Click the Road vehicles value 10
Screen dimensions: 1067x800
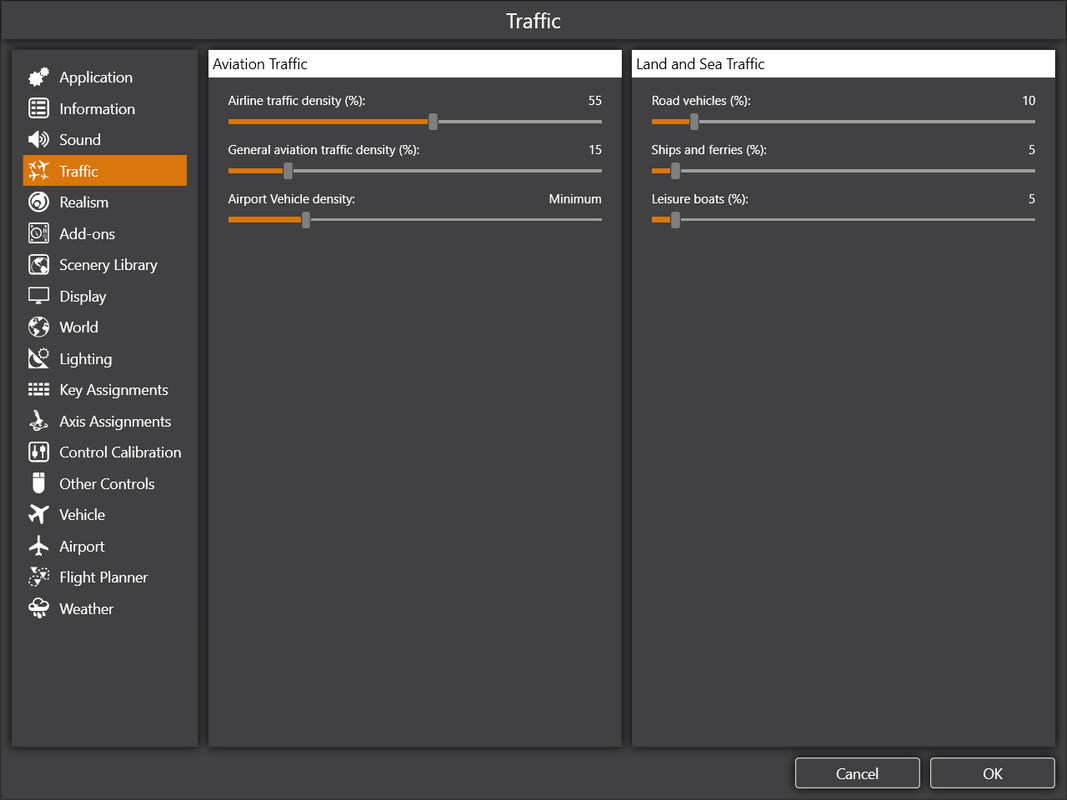click(x=1028, y=101)
